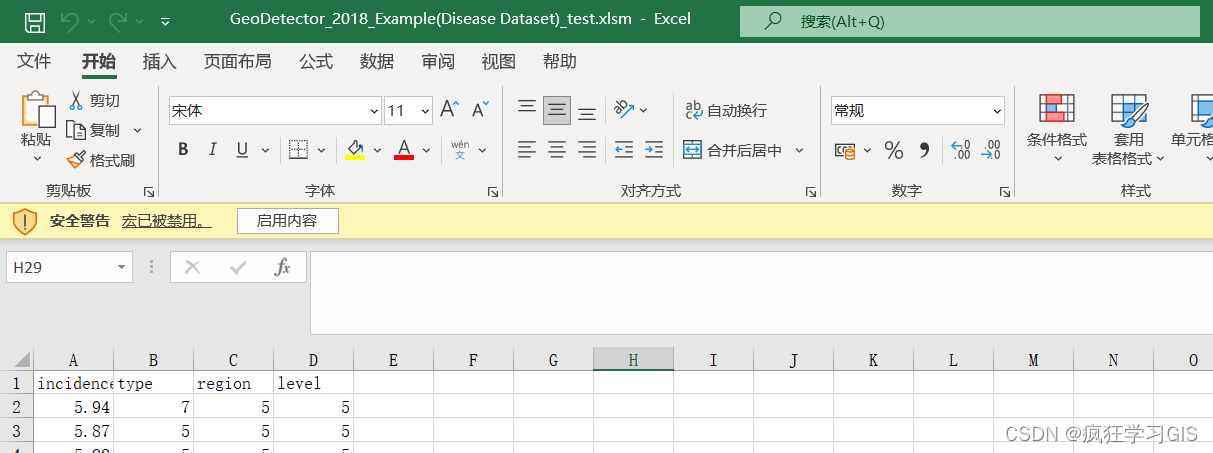Apply red font color A

(404, 150)
